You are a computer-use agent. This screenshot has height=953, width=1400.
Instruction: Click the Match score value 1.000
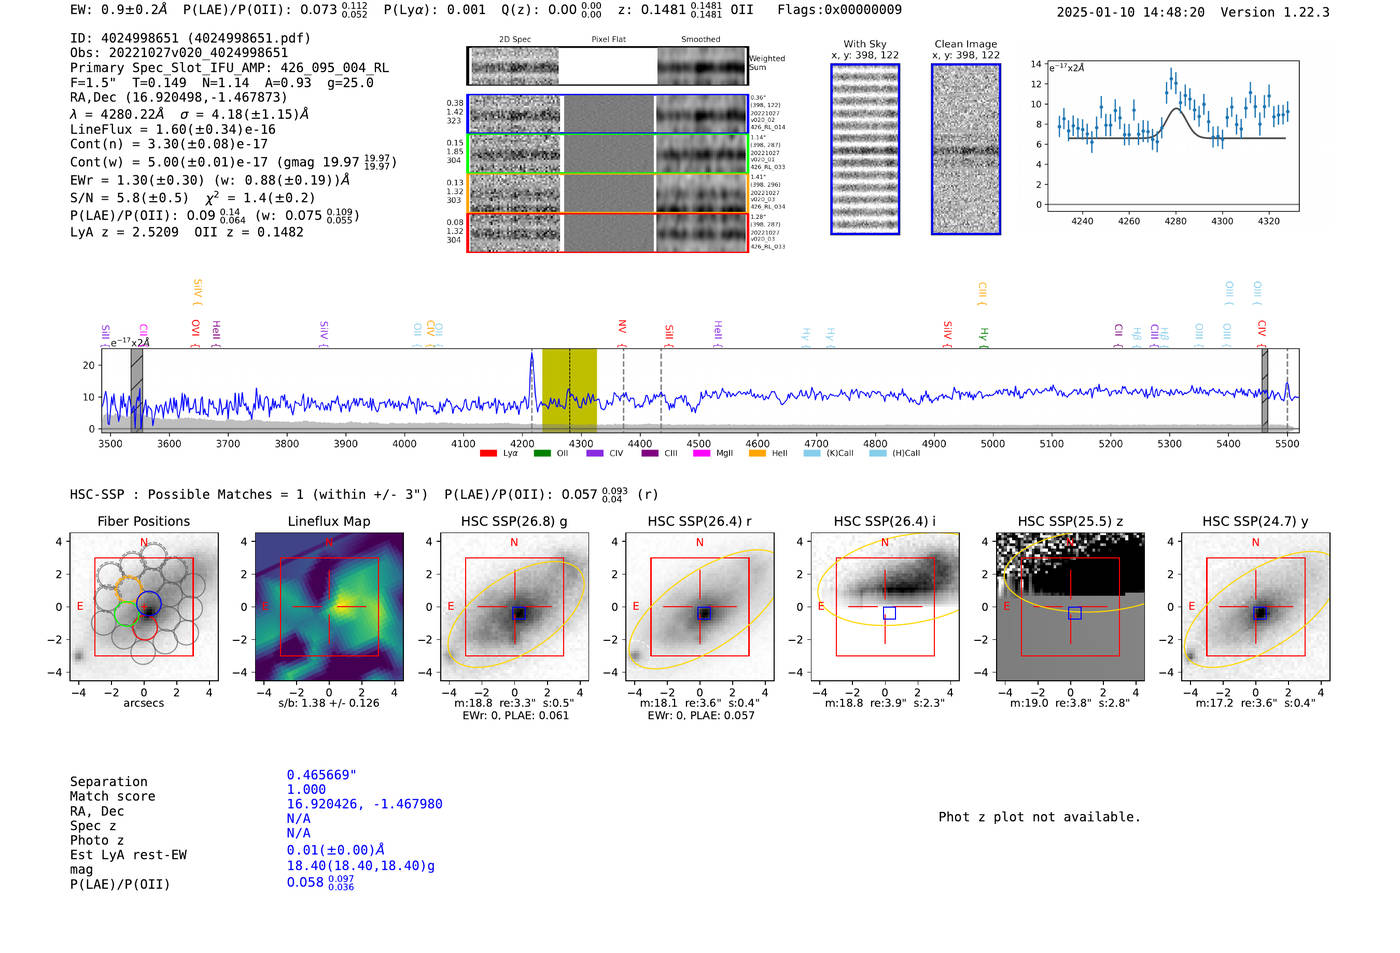point(306,789)
